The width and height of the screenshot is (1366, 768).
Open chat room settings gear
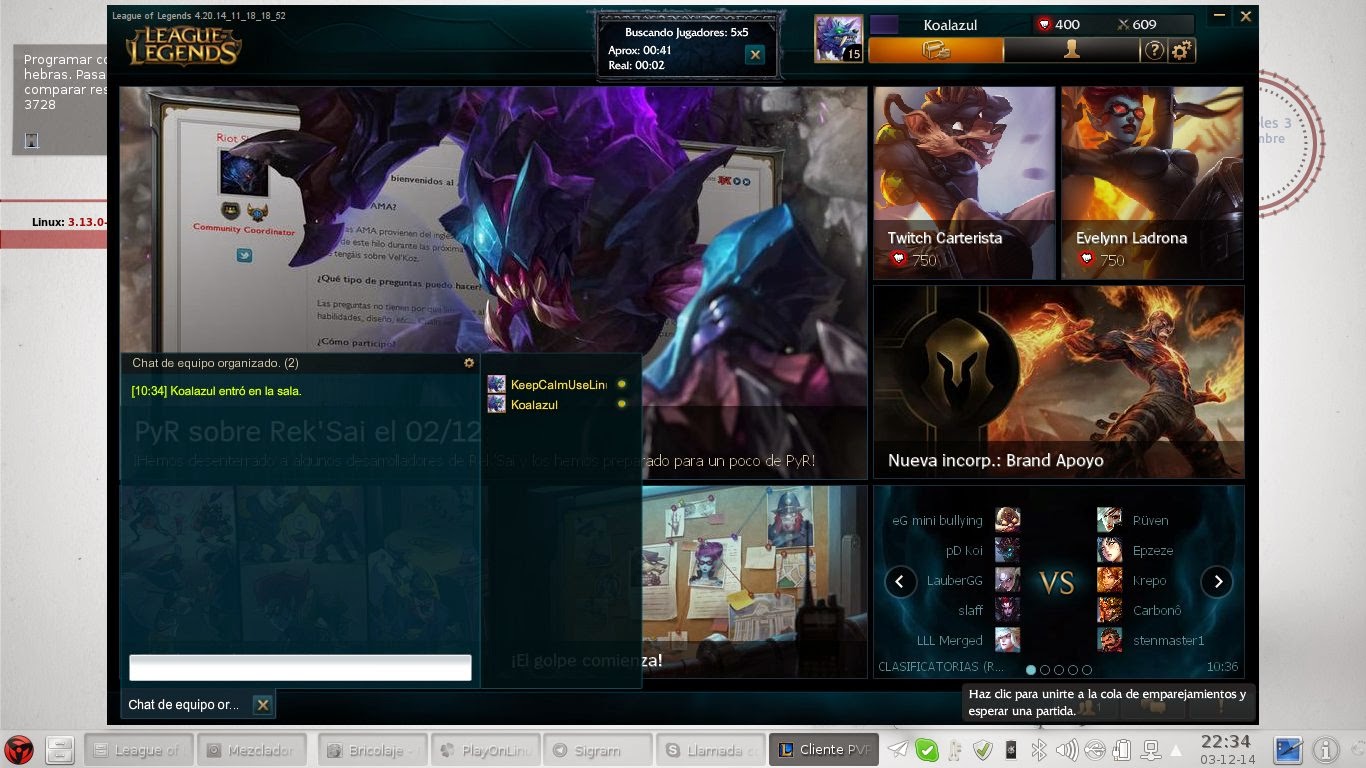point(469,363)
